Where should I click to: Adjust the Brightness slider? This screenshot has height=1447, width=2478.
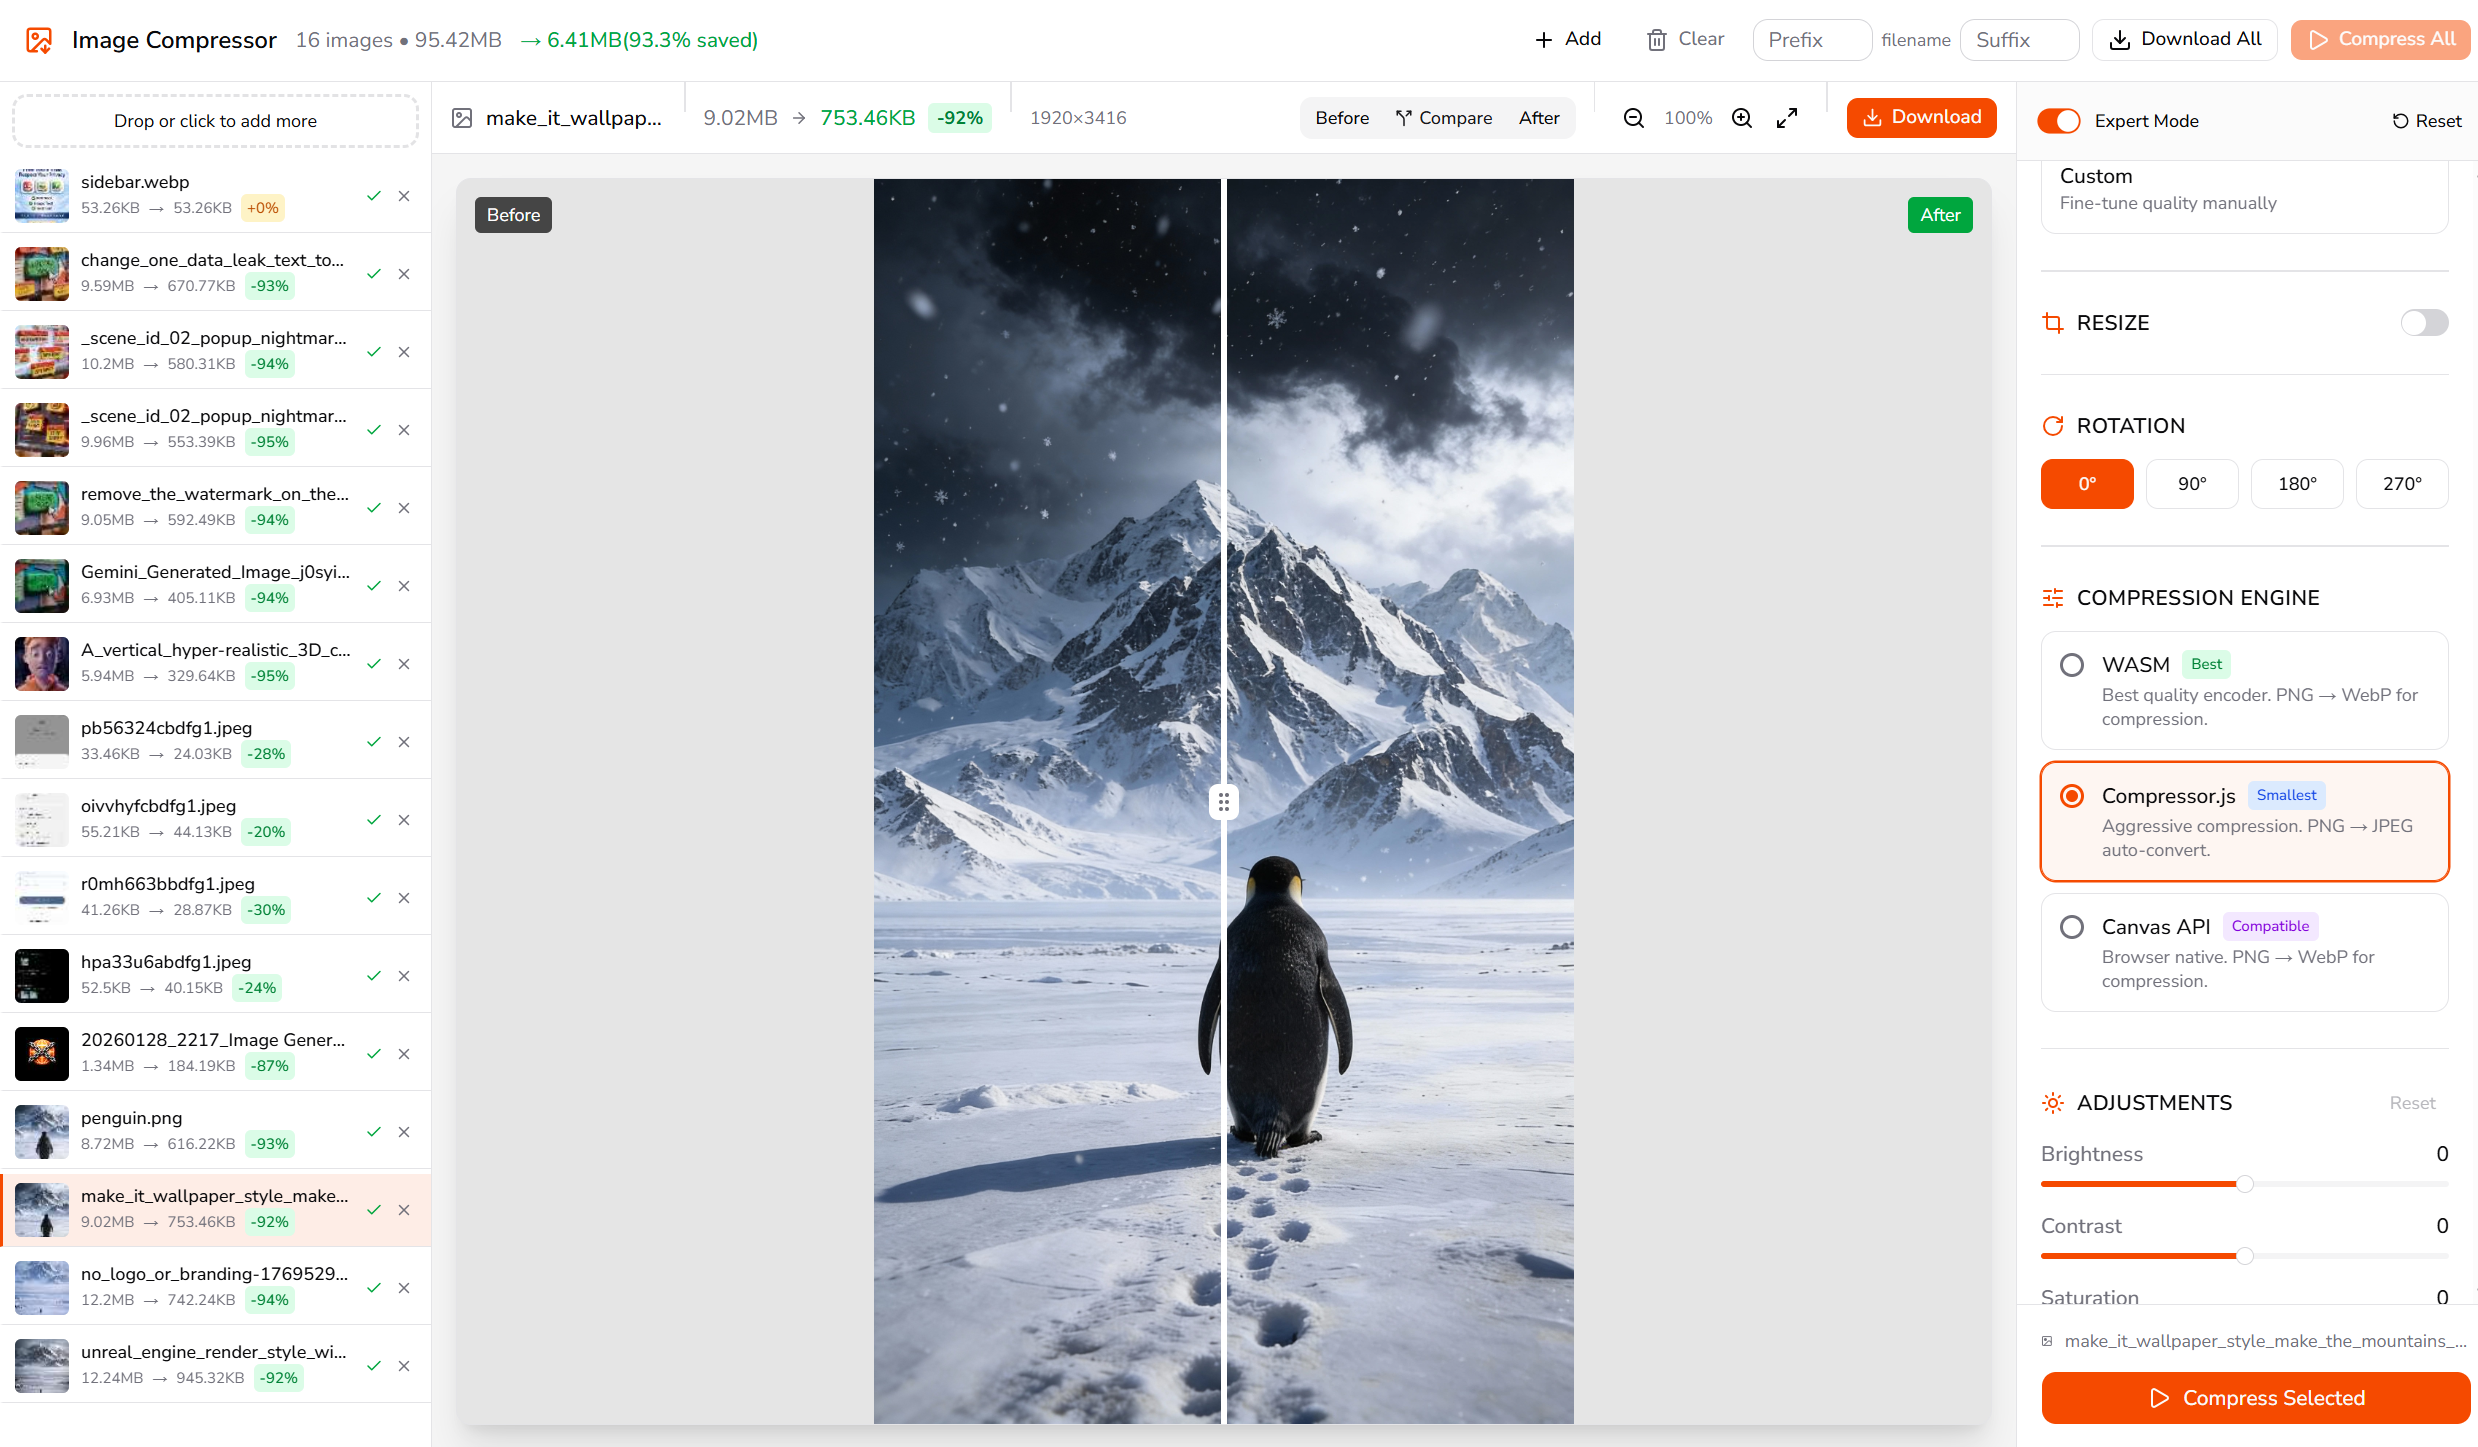tap(2244, 1184)
